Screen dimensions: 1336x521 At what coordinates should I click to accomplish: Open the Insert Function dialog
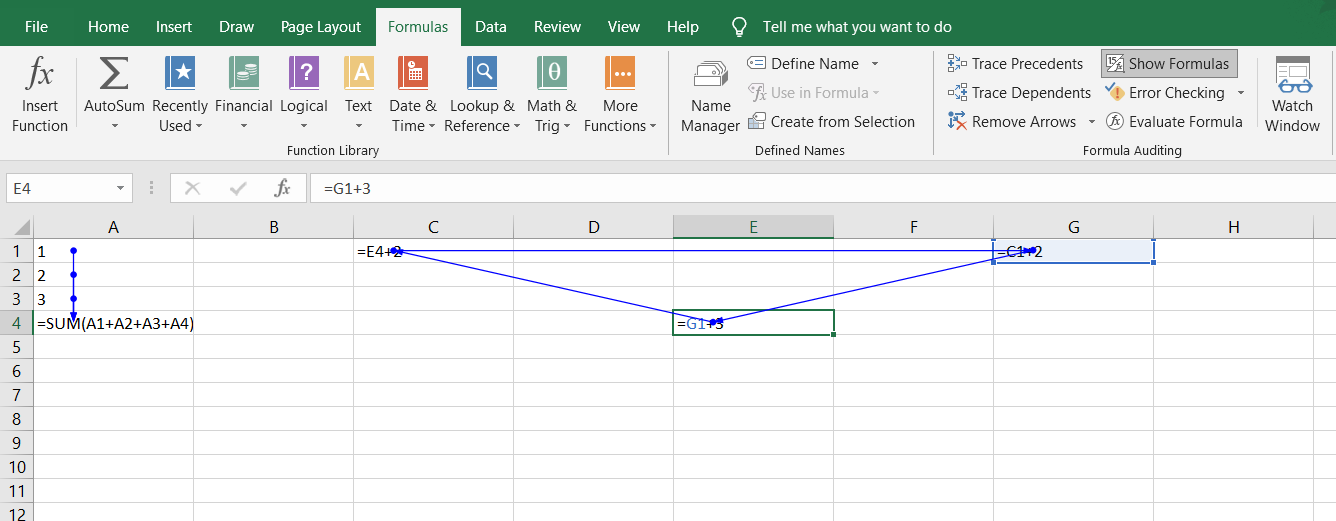(x=40, y=95)
